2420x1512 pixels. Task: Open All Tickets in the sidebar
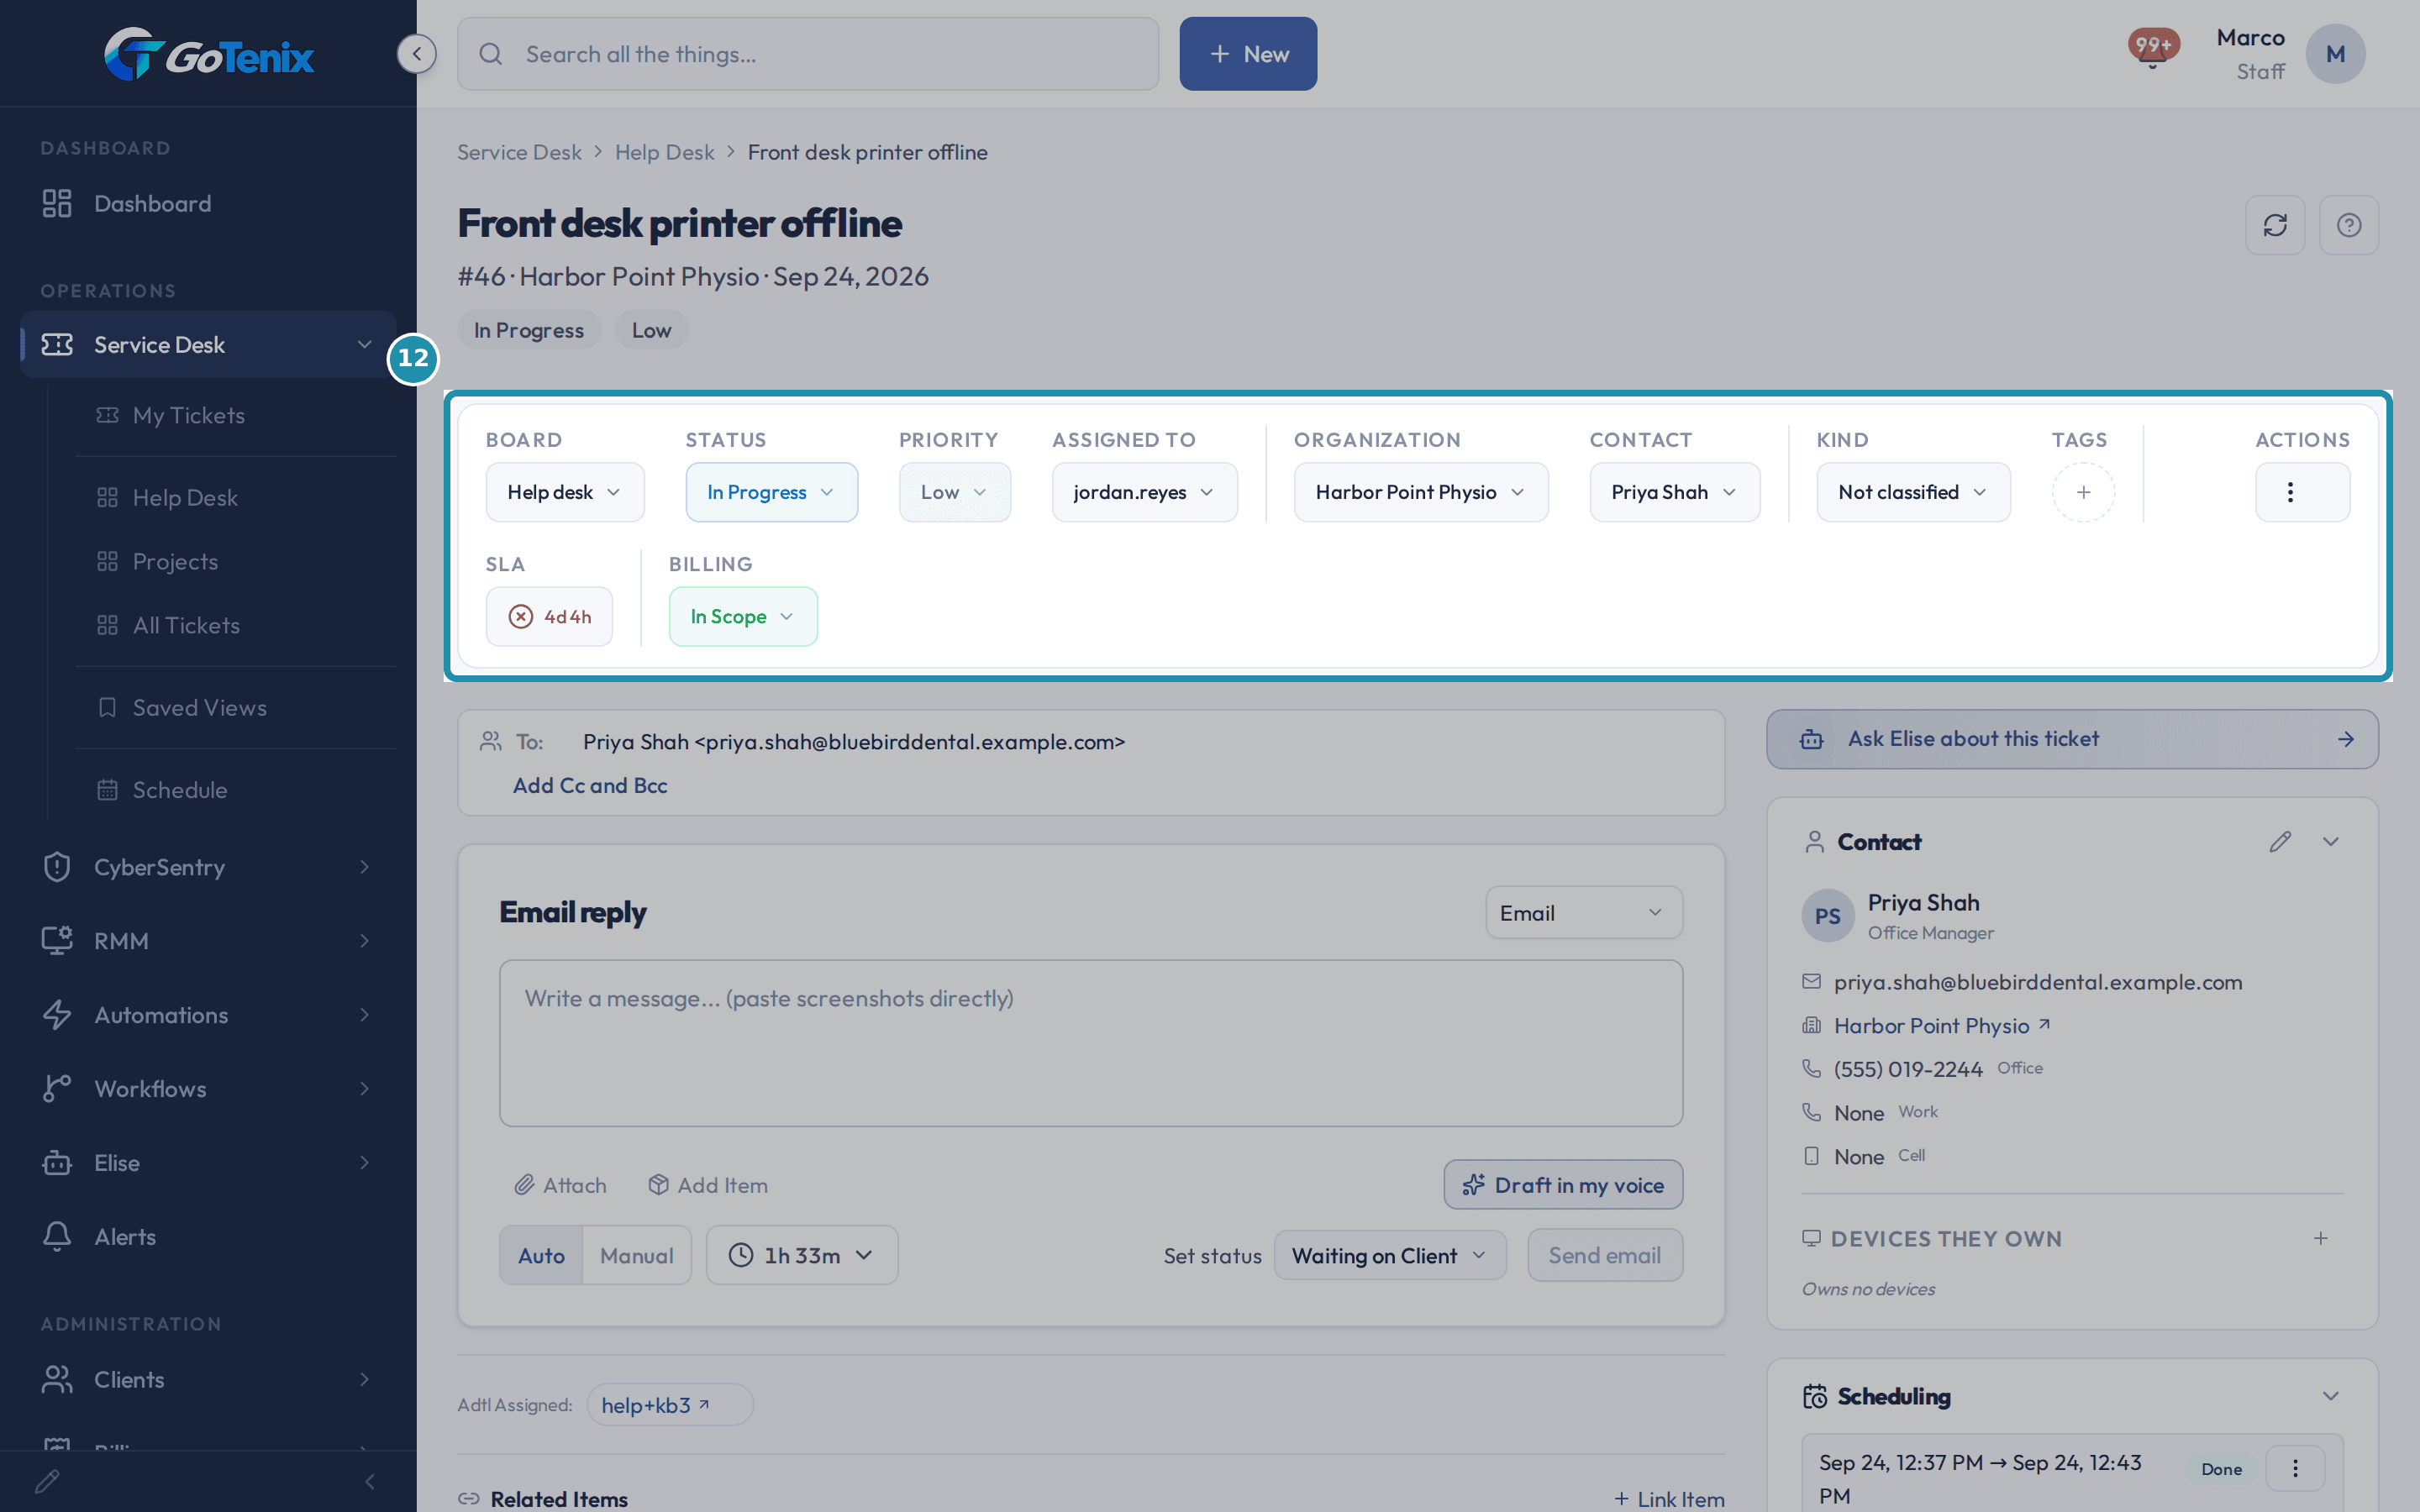tap(236, 625)
